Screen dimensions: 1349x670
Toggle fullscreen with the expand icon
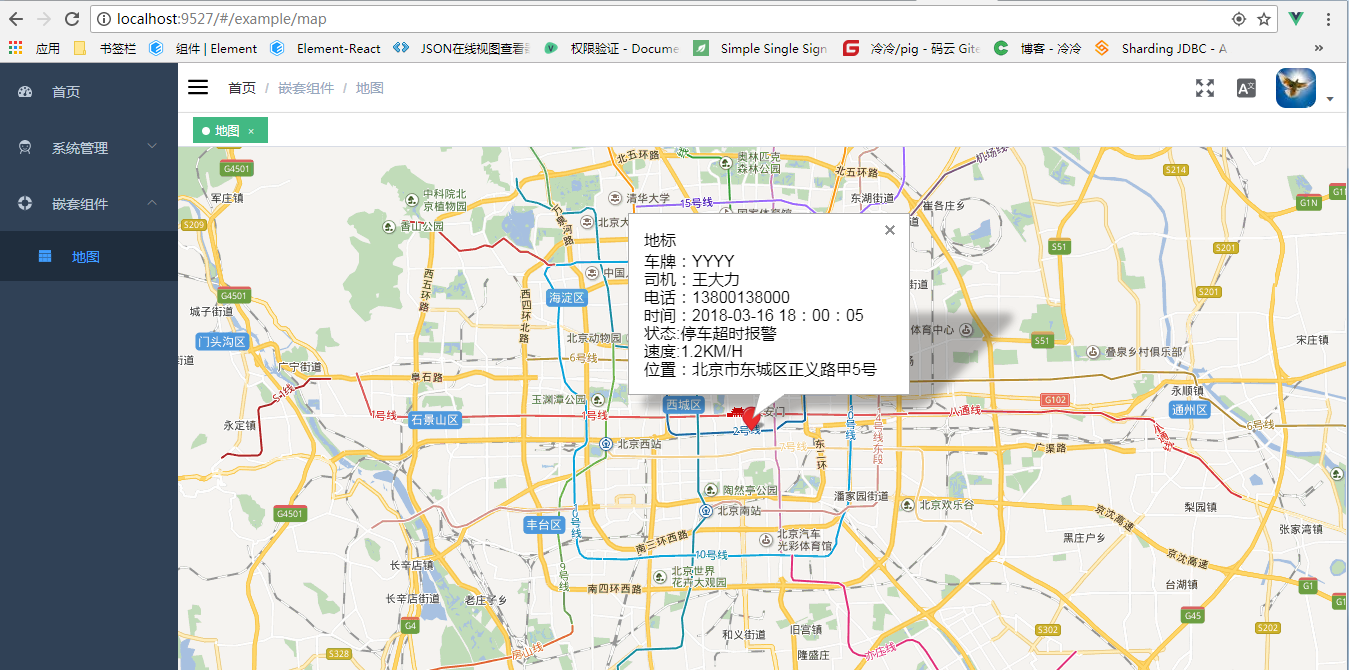pos(1205,88)
